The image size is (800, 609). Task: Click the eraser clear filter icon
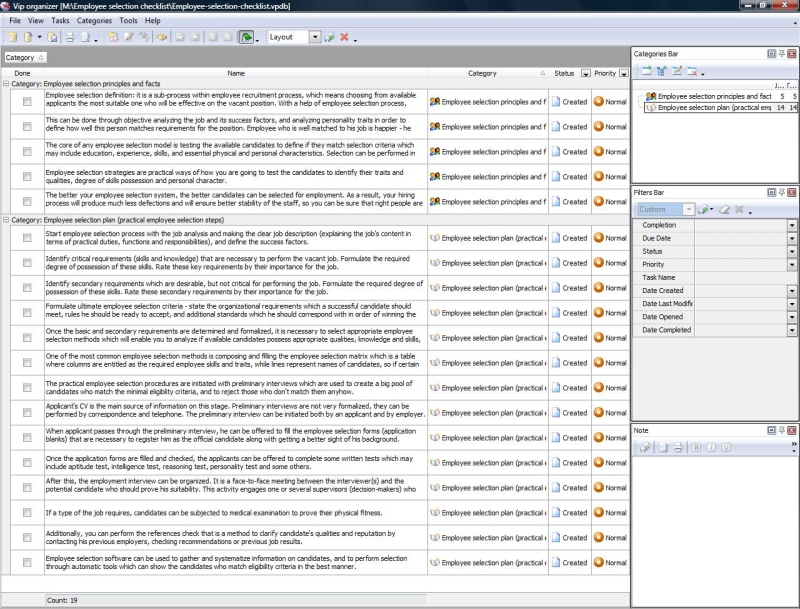[x=723, y=210]
